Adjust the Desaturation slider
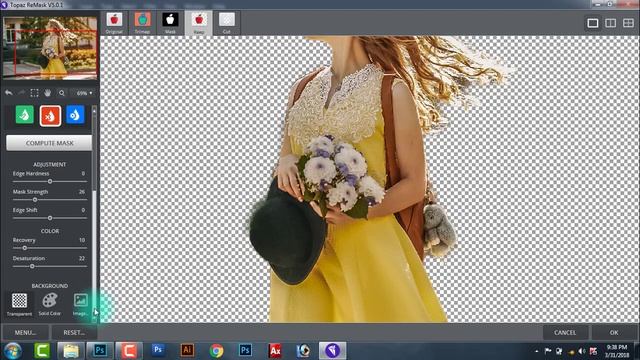Viewport: 640px width, 360px height. click(50, 266)
